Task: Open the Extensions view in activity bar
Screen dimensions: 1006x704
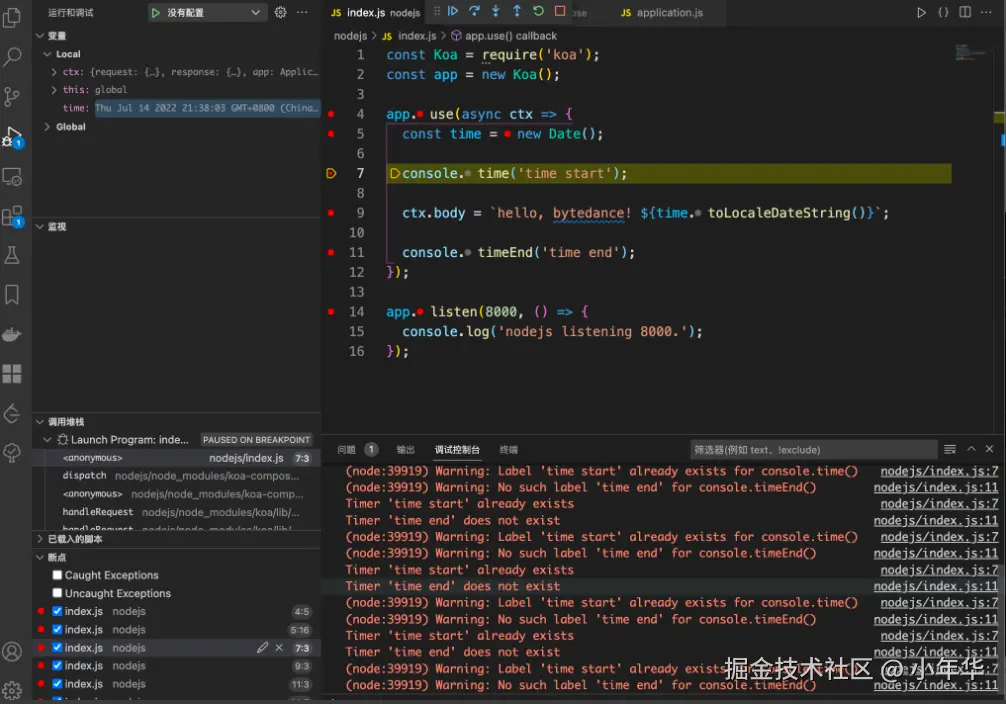Action: tap(13, 215)
